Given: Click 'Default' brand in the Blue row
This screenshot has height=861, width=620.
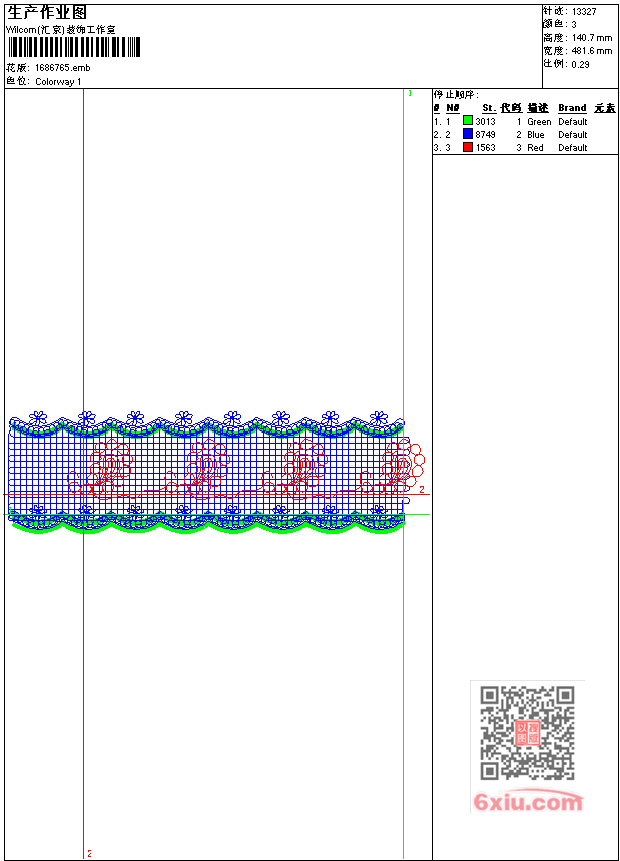Looking at the screenshot, I should (x=573, y=135).
